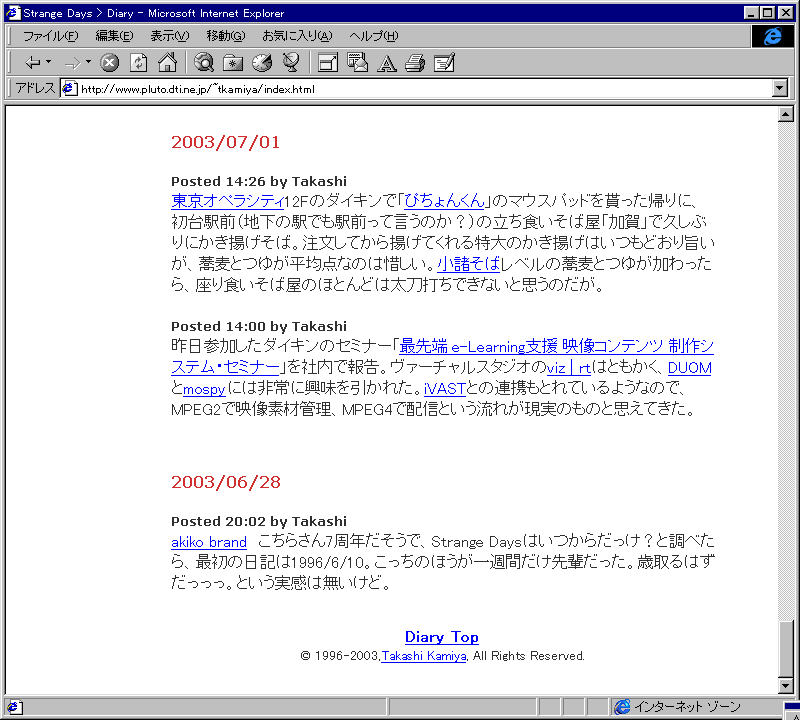
Task: Open the お気に入り(A) menu
Action: (297, 36)
